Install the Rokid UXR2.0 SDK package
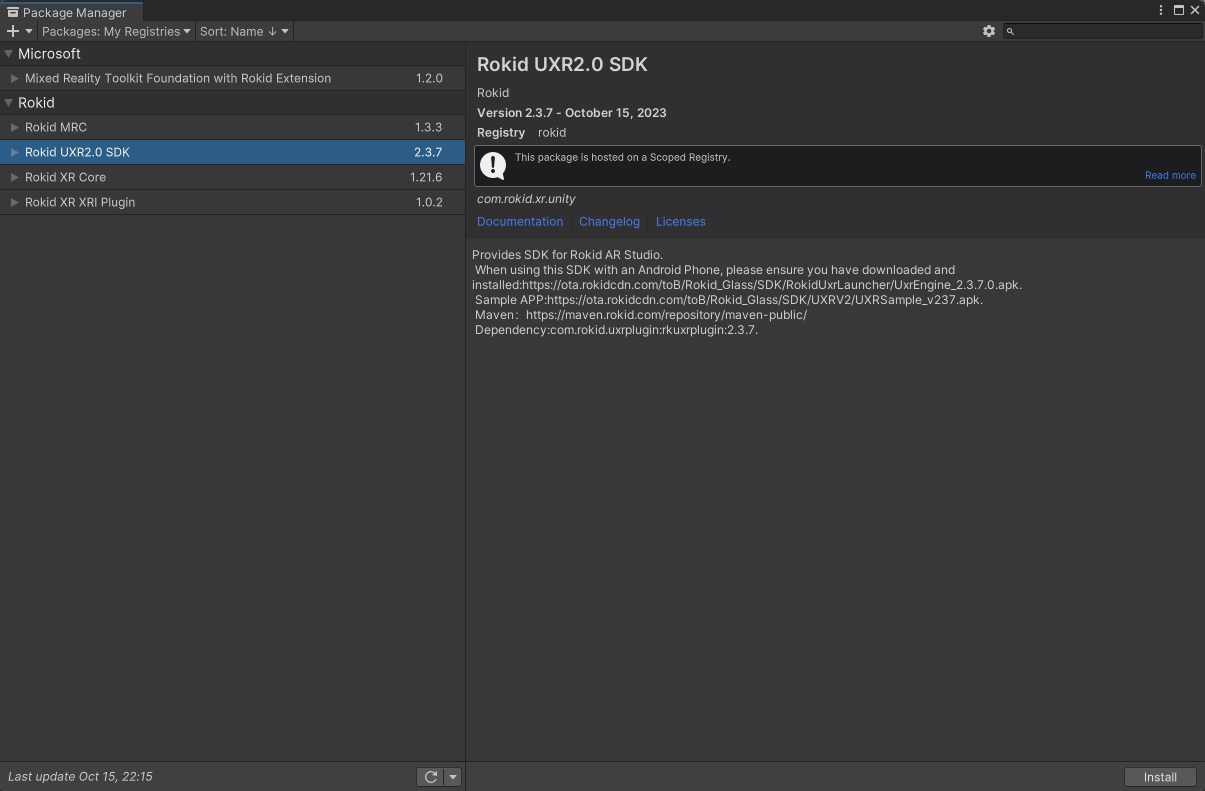 1160,777
